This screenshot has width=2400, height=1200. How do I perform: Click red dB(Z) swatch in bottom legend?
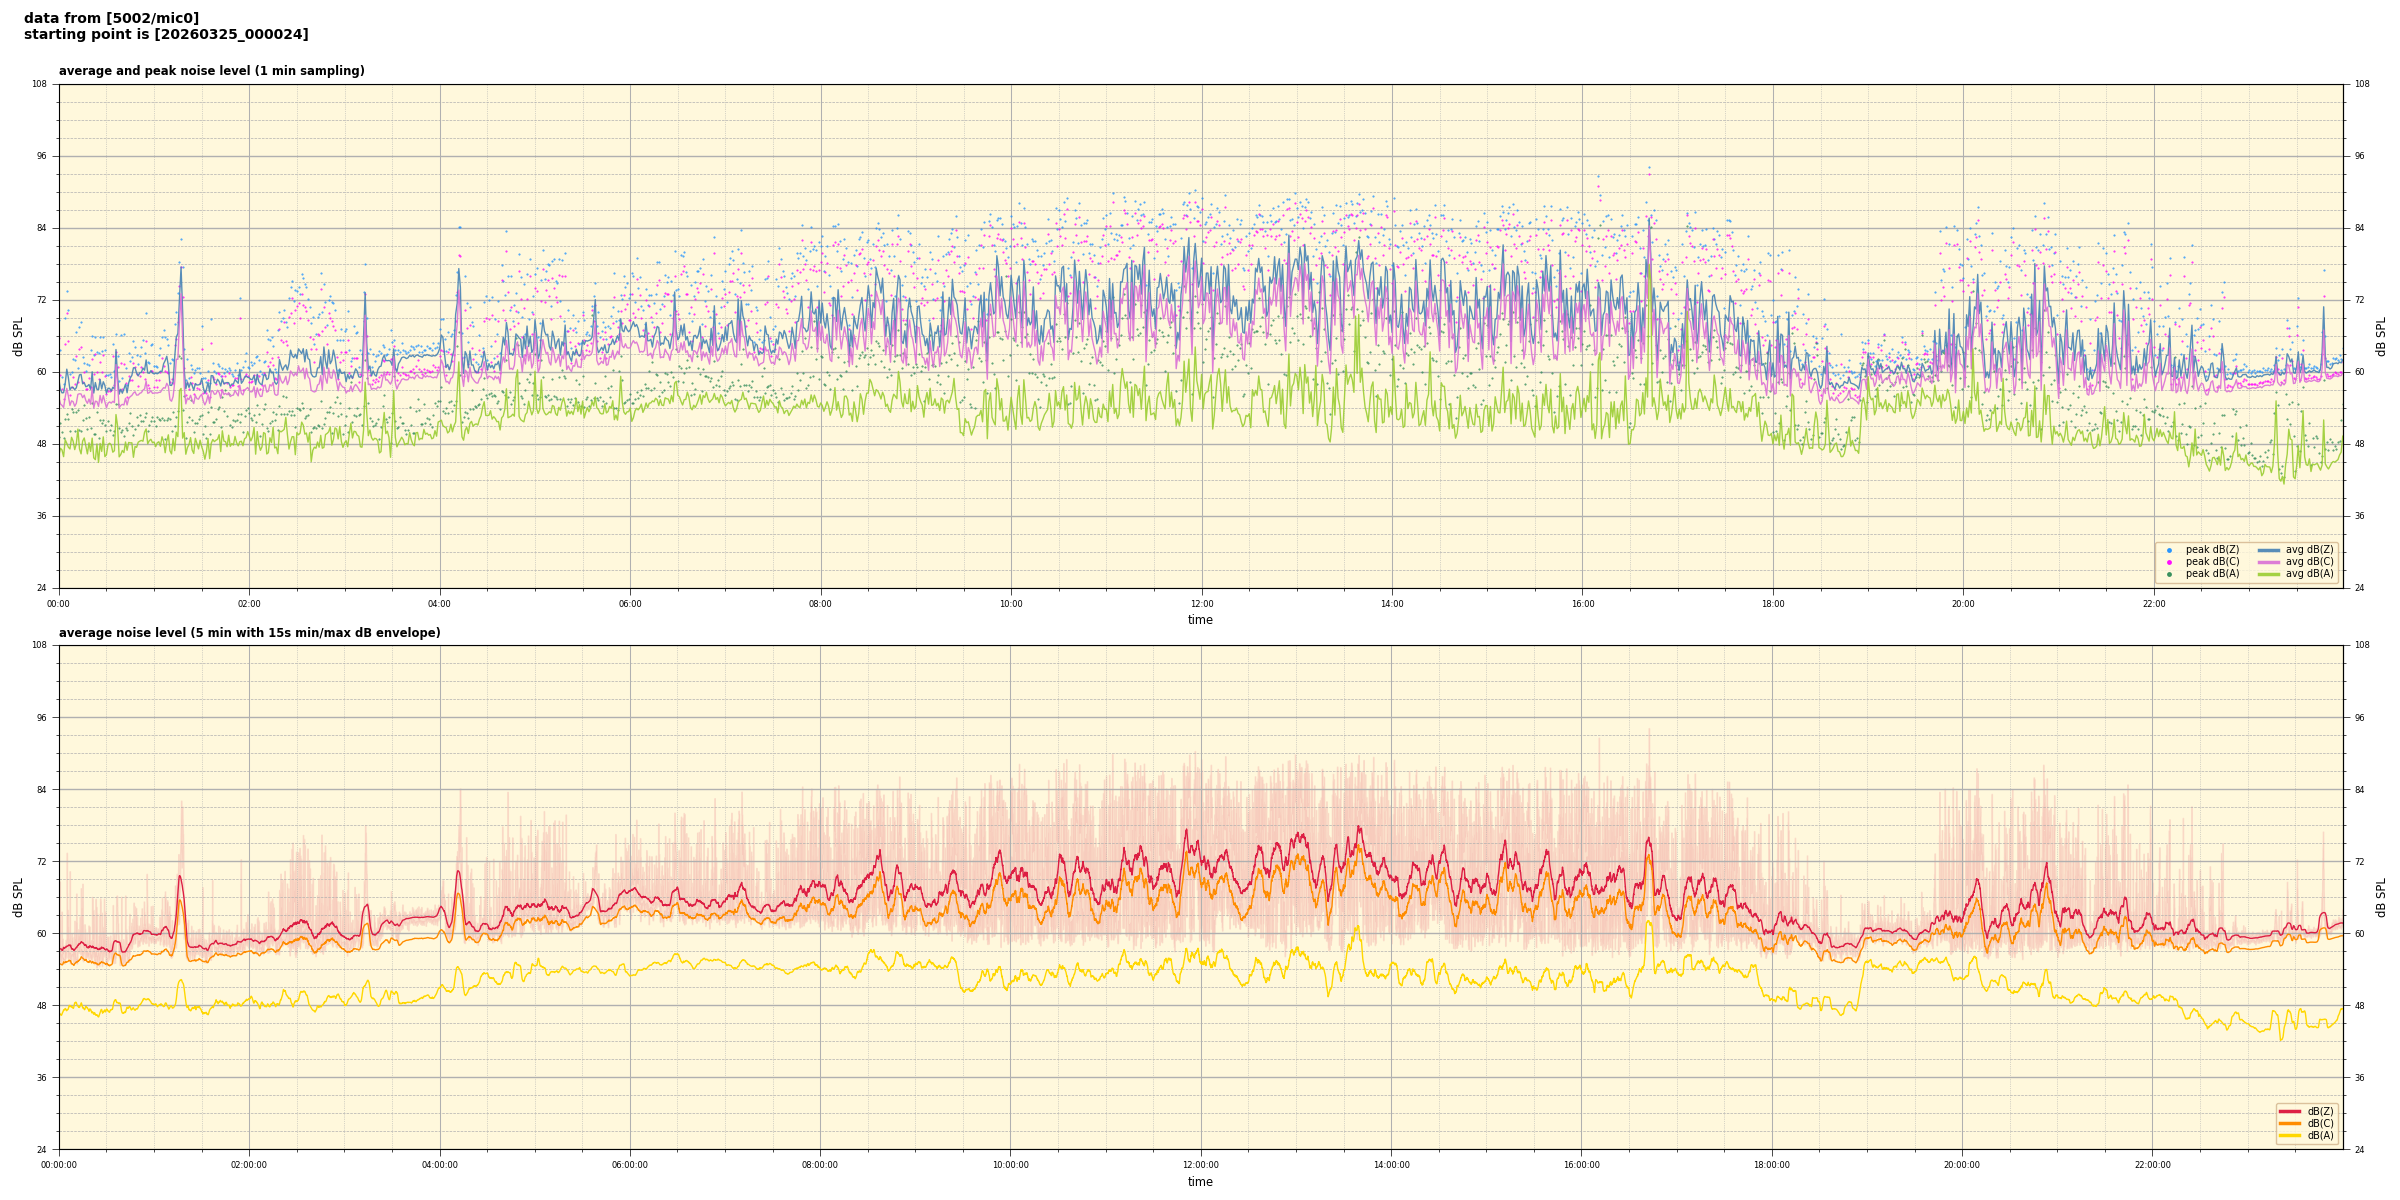[2290, 1111]
